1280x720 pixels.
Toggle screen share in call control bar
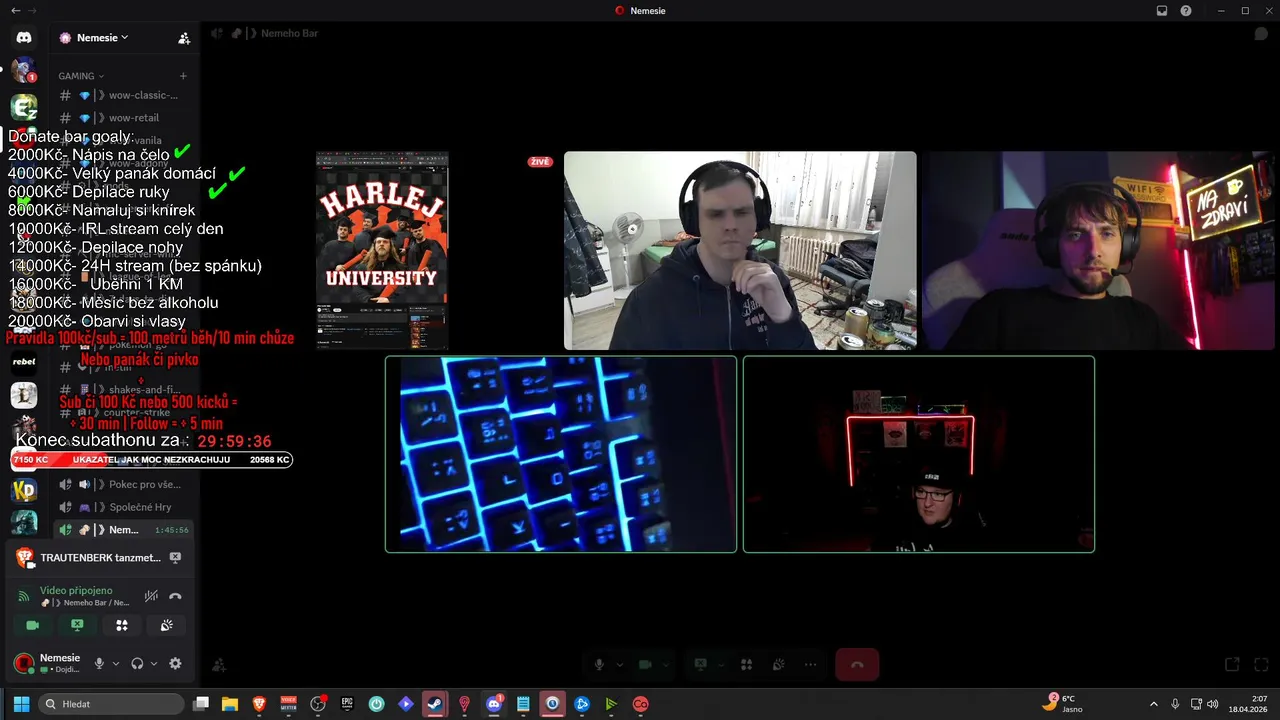click(701, 664)
